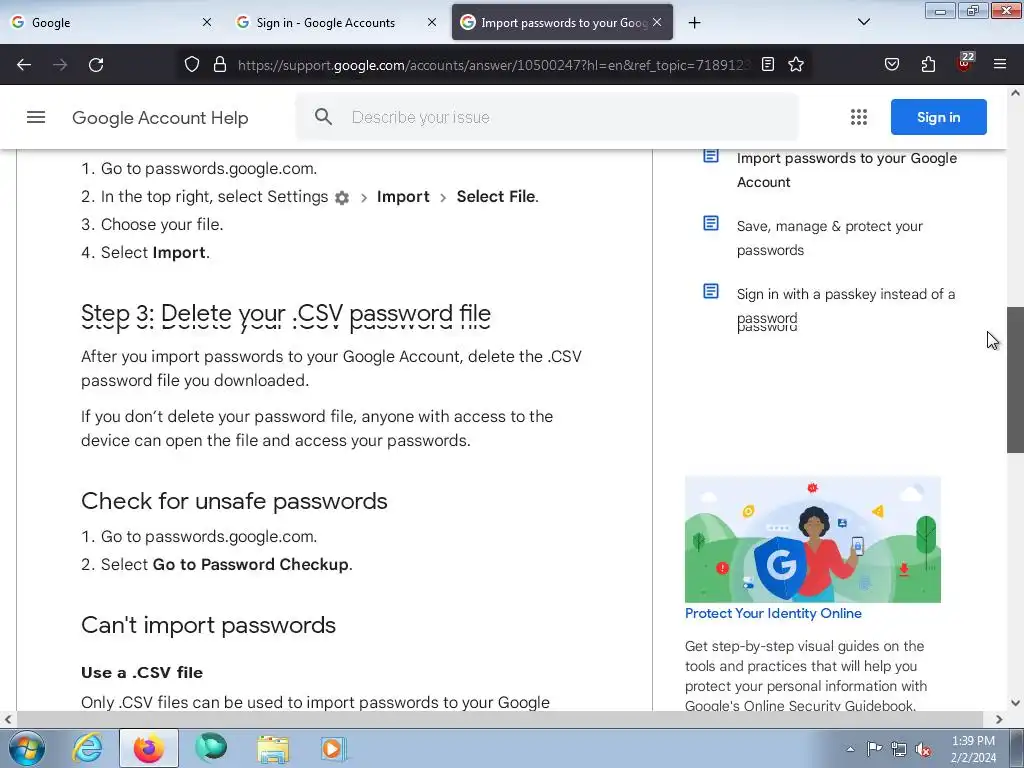The height and width of the screenshot is (768, 1024).
Task: Close the Google tab
Action: coord(207,22)
